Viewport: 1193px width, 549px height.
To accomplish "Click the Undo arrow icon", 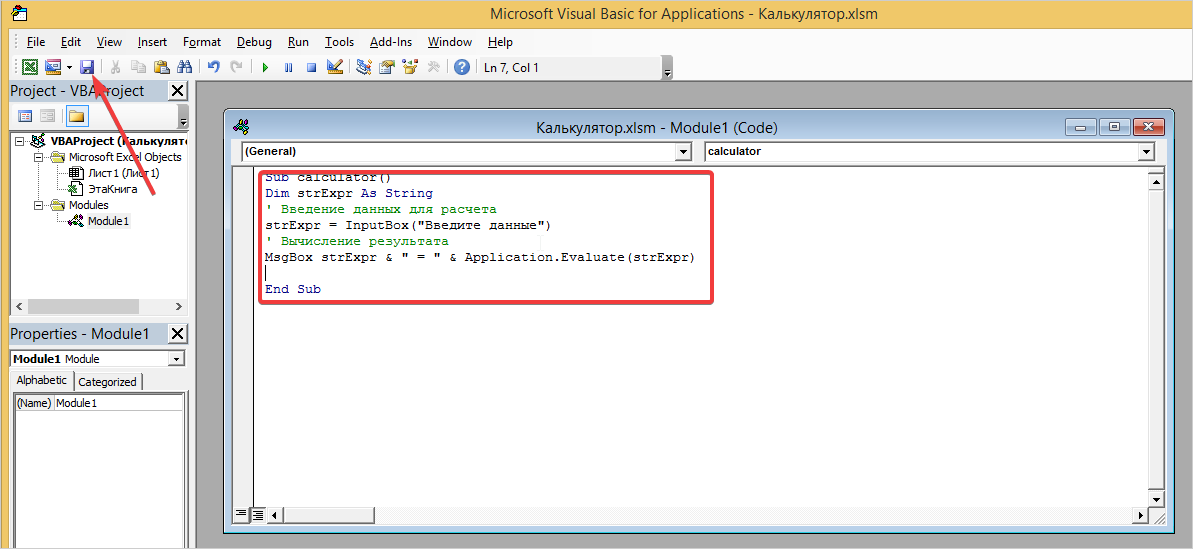I will pyautogui.click(x=213, y=67).
